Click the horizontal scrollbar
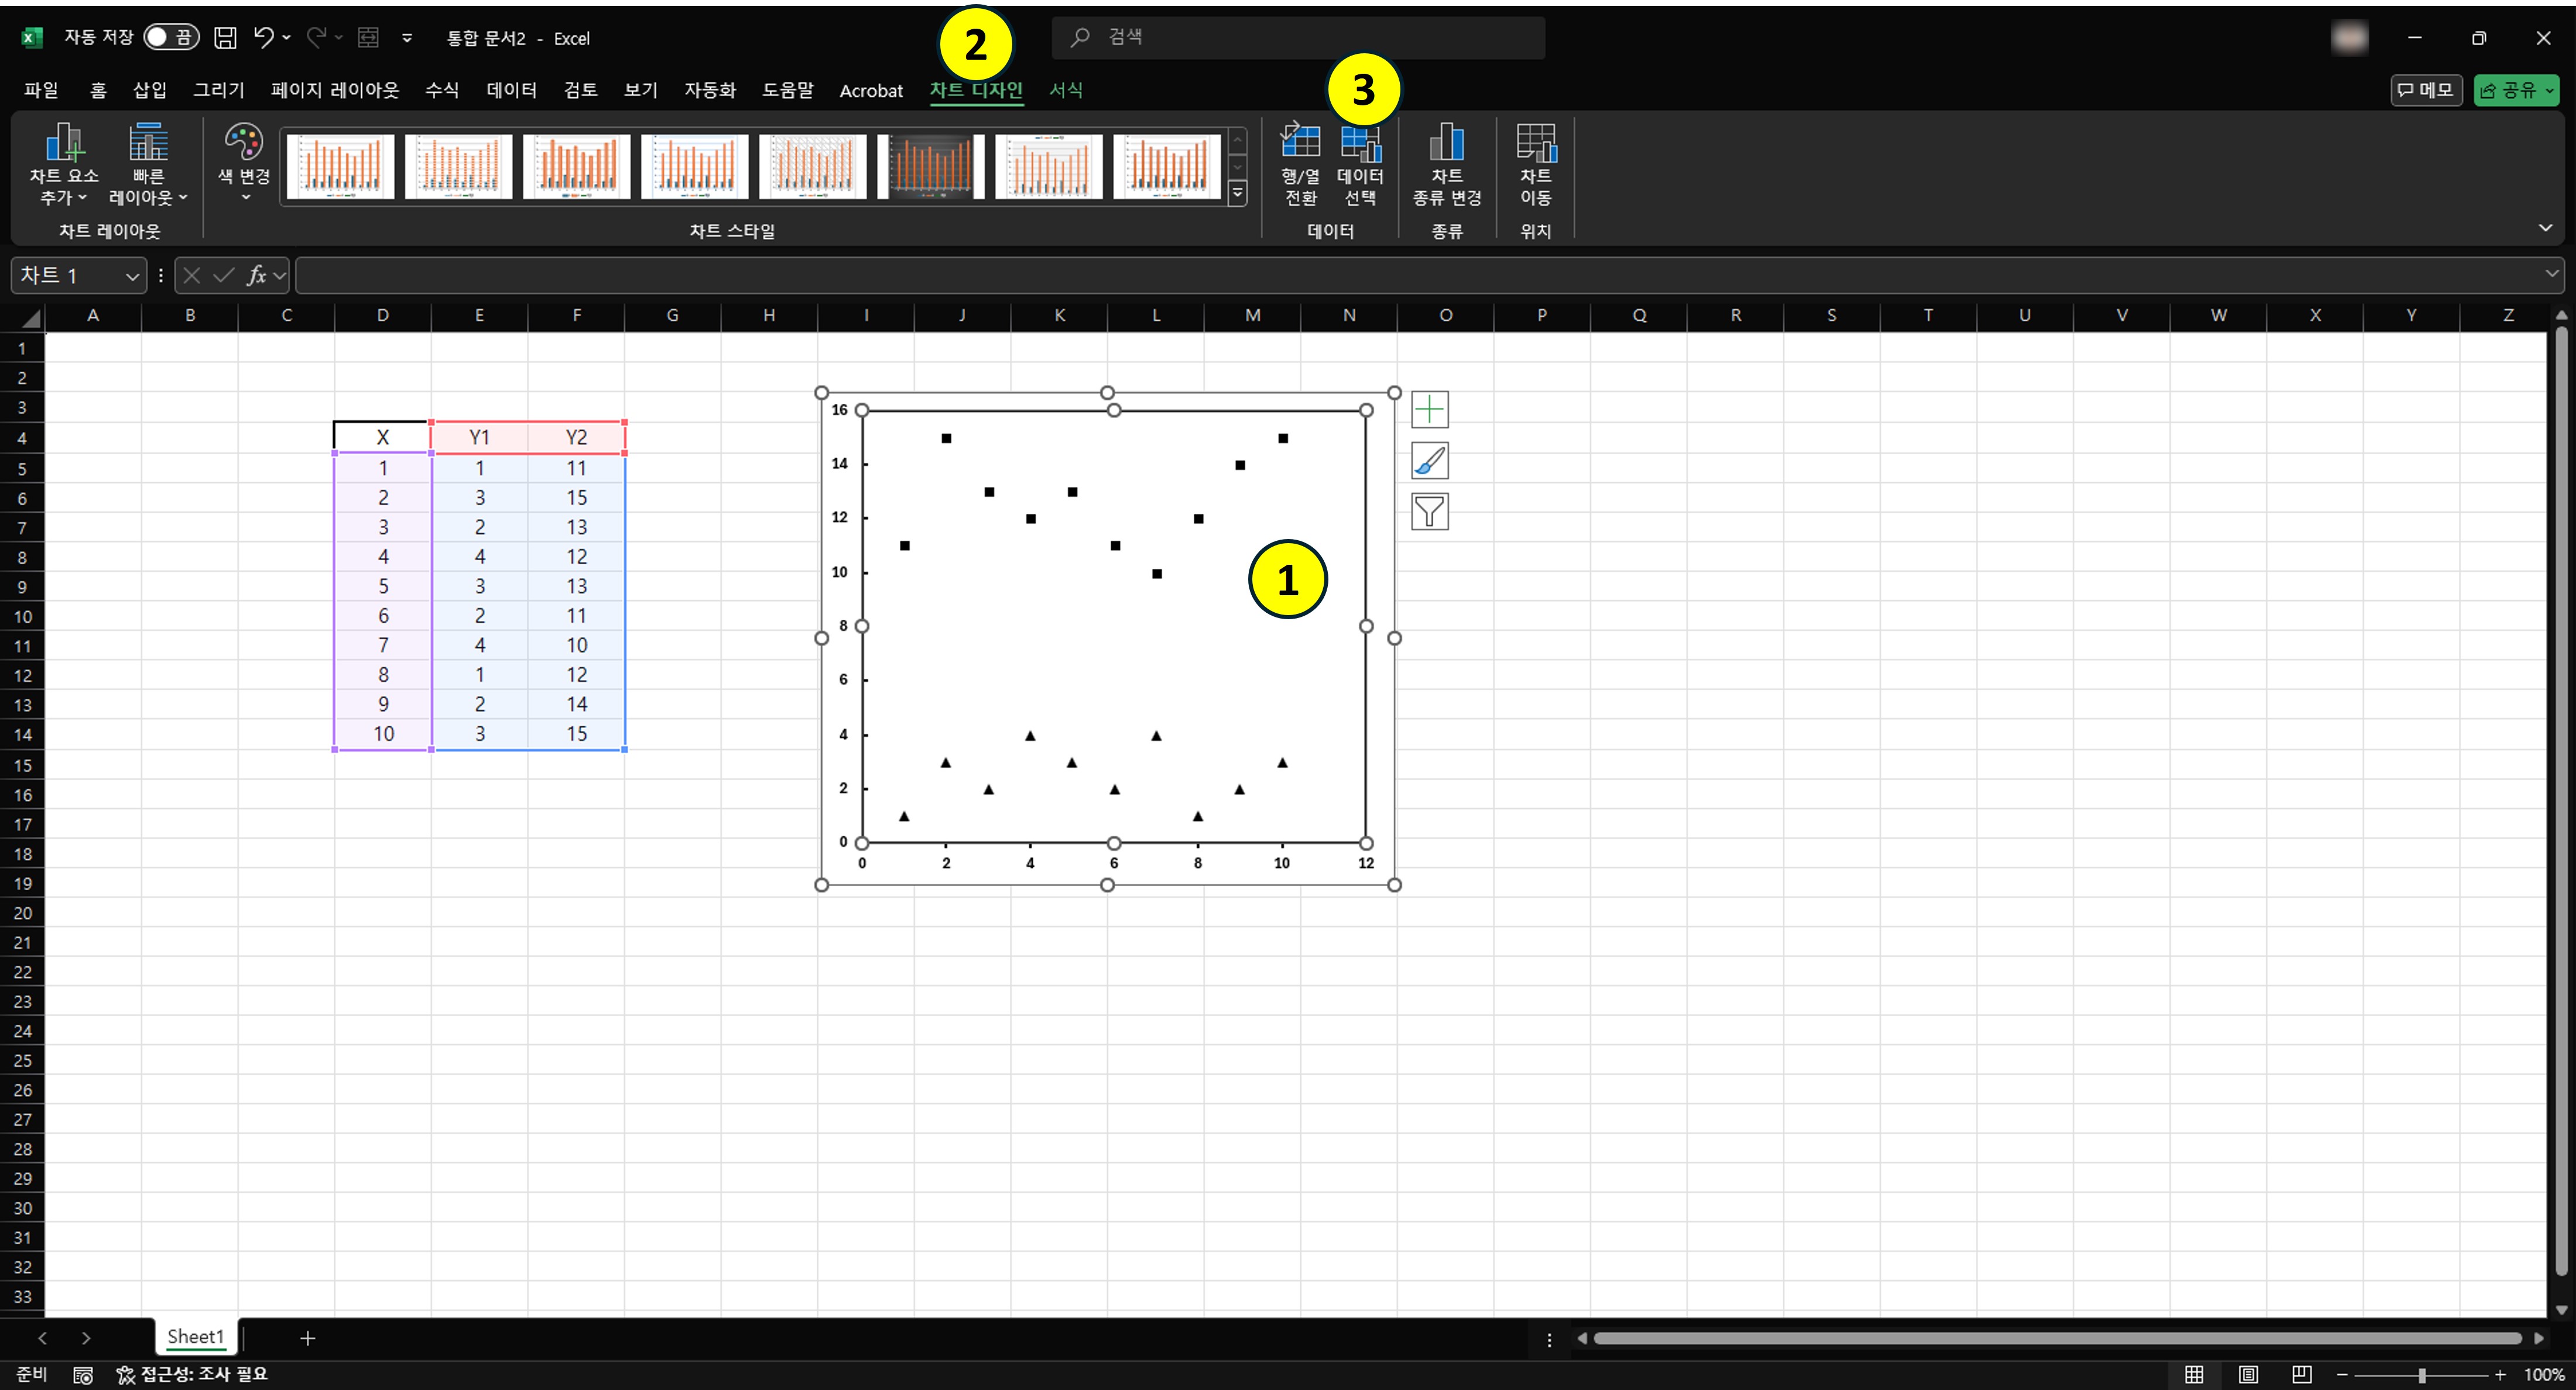Screen dimensions: 2576x1390 [2057, 1338]
